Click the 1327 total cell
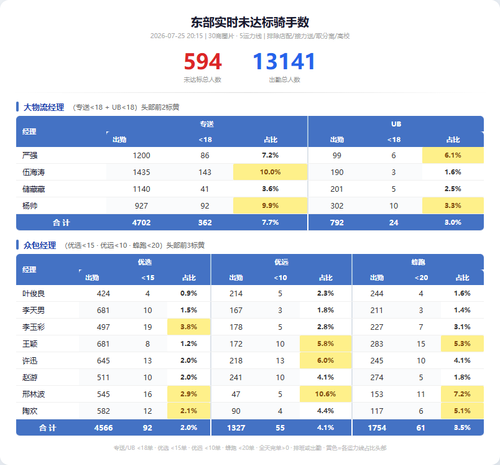 (236, 428)
